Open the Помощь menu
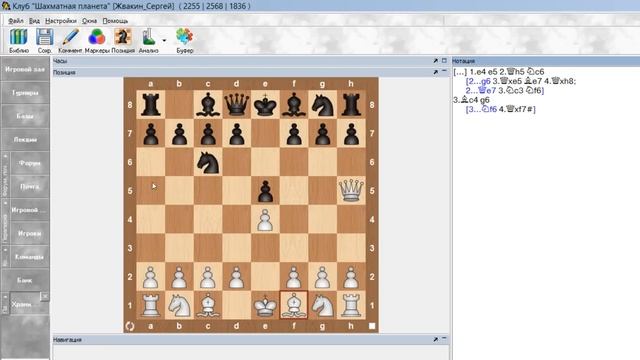Viewport: 640px width, 360px height. [x=115, y=21]
